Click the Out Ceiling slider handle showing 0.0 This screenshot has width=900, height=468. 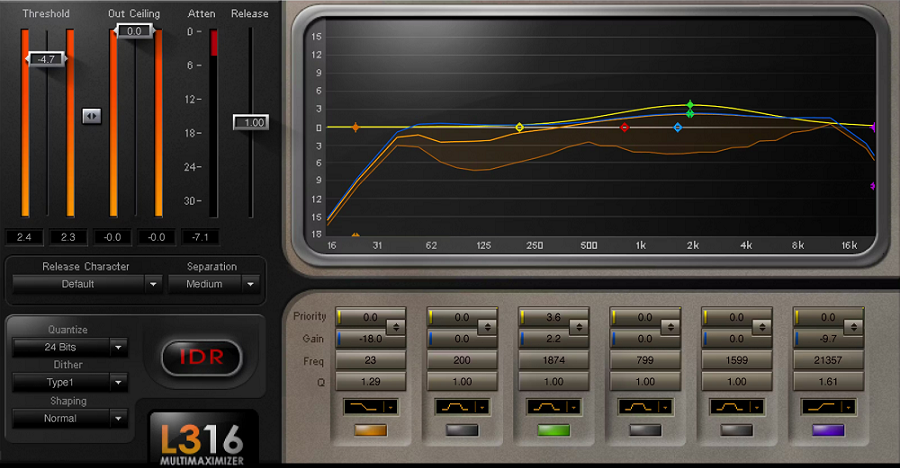tap(134, 31)
